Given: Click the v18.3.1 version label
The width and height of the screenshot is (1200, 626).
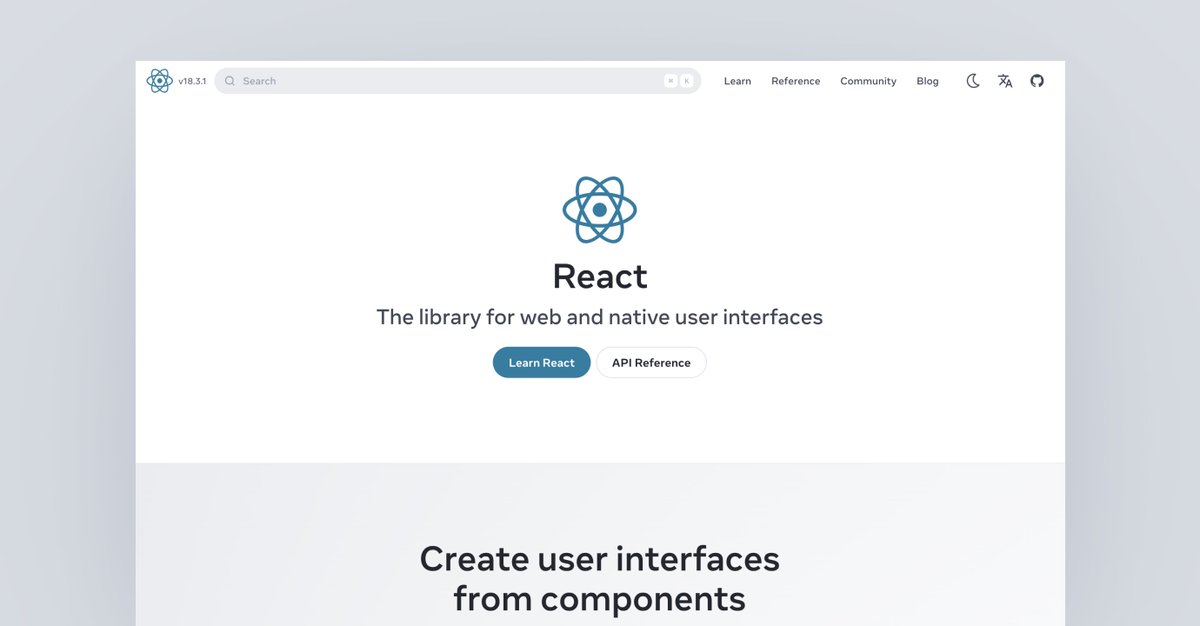Looking at the screenshot, I should point(192,81).
